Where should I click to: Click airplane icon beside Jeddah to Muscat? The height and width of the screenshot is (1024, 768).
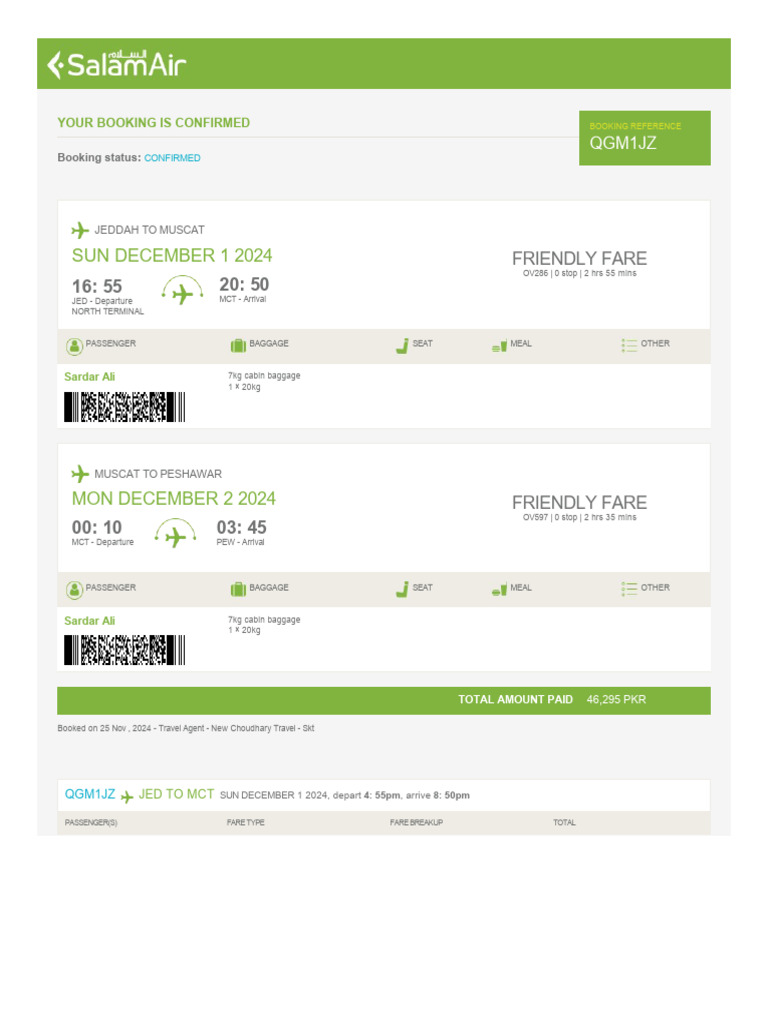pyautogui.click(x=81, y=230)
